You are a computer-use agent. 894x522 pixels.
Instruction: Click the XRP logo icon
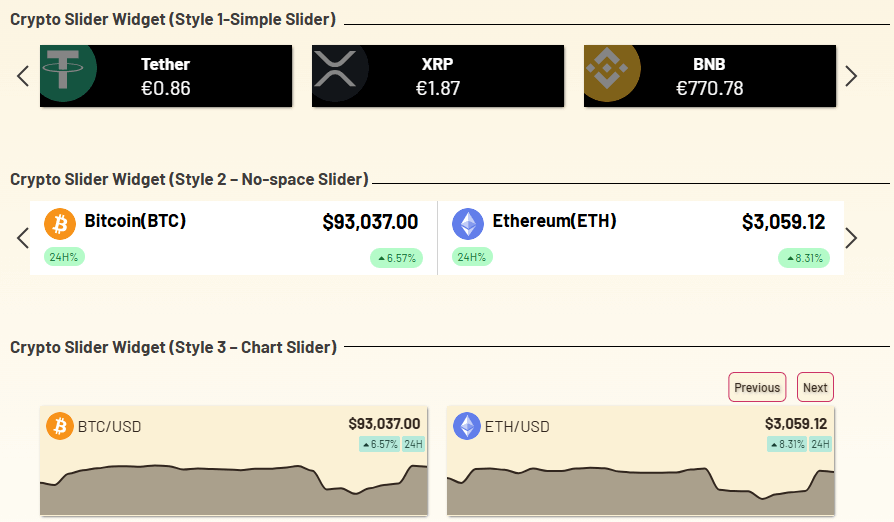click(341, 76)
